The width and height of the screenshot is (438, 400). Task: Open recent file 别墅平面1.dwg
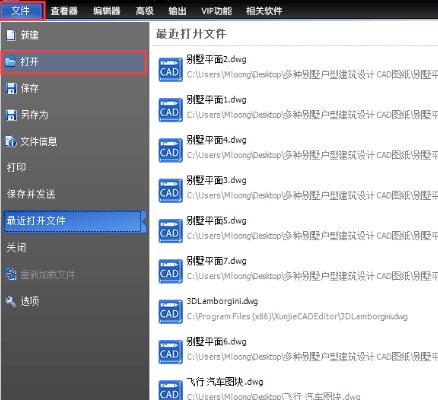tap(216, 100)
